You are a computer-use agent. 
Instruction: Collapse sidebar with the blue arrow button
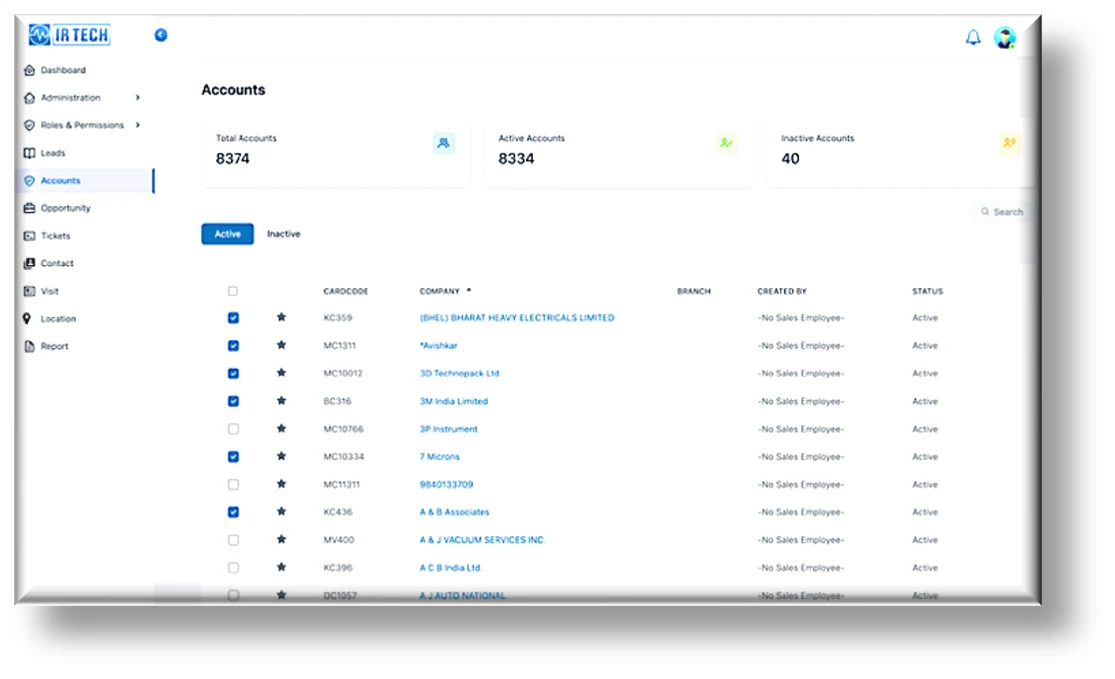(161, 35)
